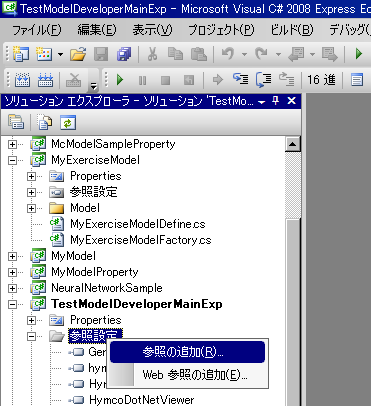The image size is (371, 406).
Task: Click the Cut scissors icon
Action: 152,54
